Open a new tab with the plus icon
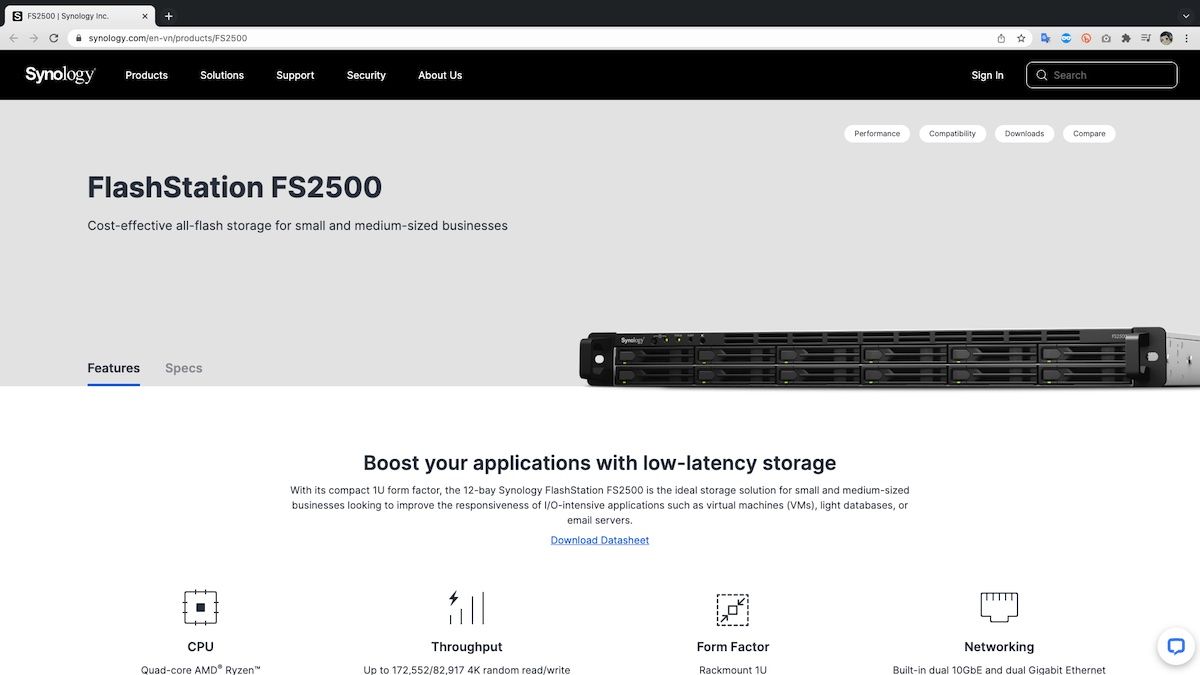 pyautogui.click(x=169, y=16)
